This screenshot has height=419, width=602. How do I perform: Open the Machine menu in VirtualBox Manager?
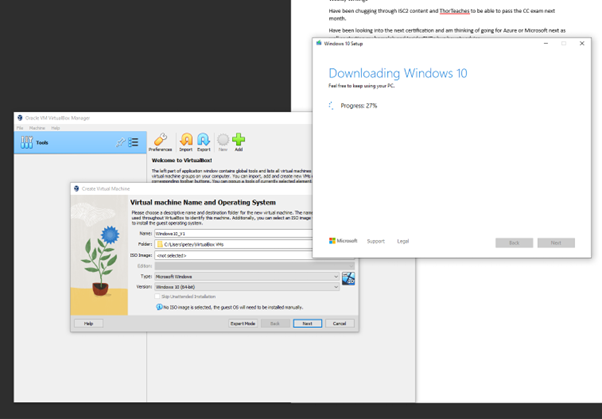37,128
